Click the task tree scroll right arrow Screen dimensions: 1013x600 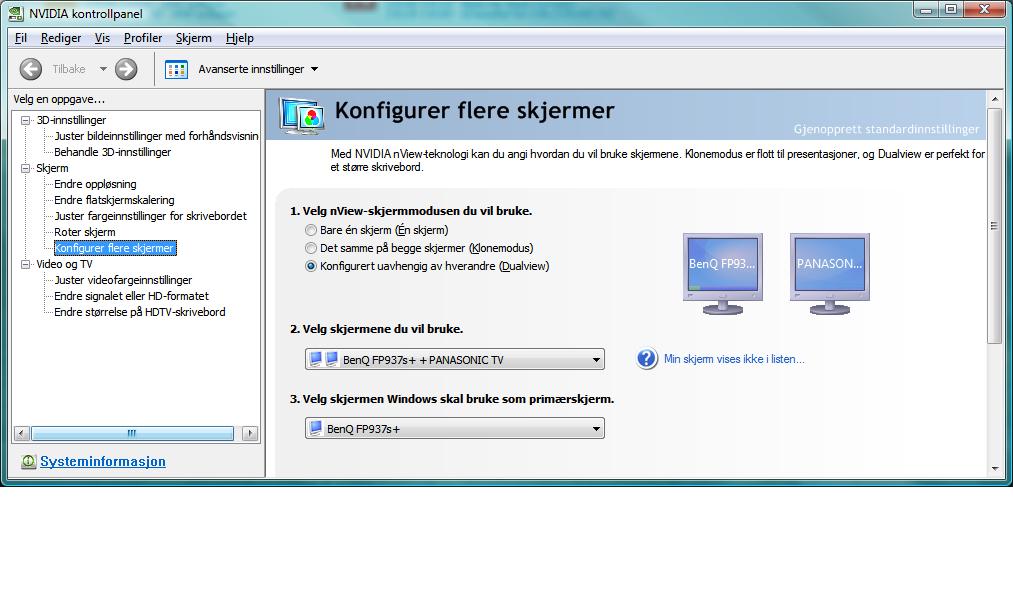click(250, 433)
